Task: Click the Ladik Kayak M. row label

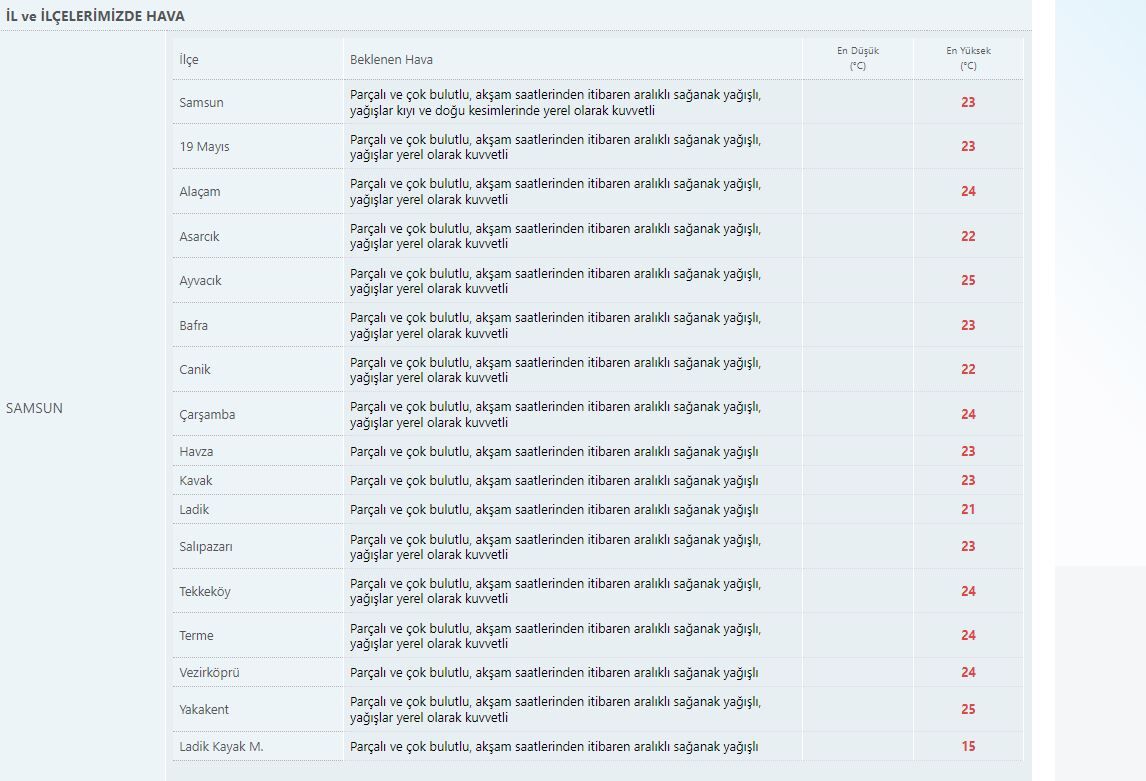Action: (x=221, y=747)
